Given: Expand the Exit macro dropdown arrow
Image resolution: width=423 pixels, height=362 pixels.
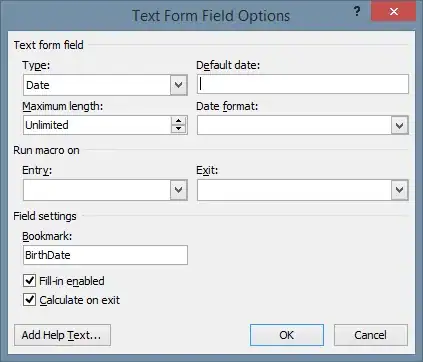Looking at the screenshot, I should 399,190.
